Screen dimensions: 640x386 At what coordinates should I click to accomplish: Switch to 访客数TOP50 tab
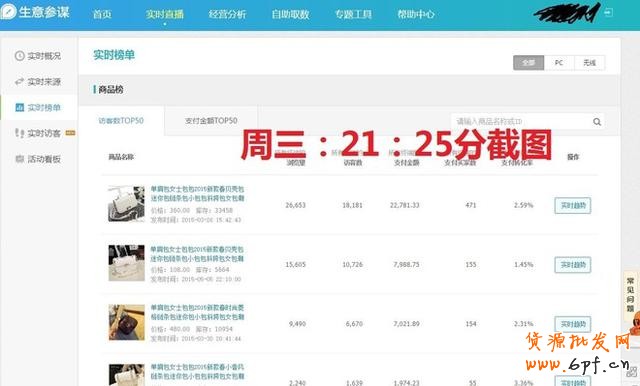point(121,121)
